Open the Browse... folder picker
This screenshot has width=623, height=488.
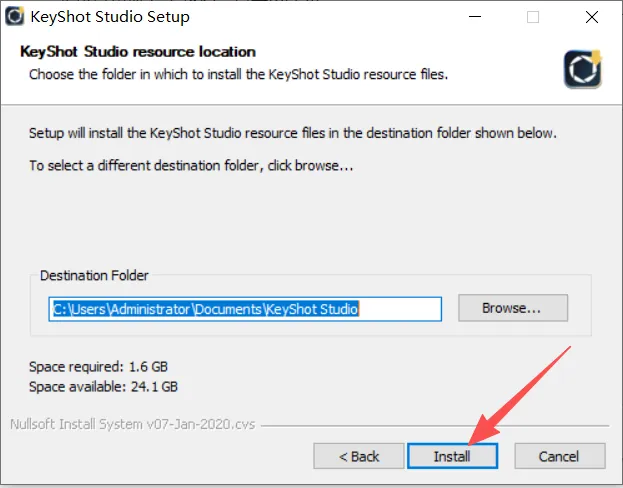(x=512, y=308)
